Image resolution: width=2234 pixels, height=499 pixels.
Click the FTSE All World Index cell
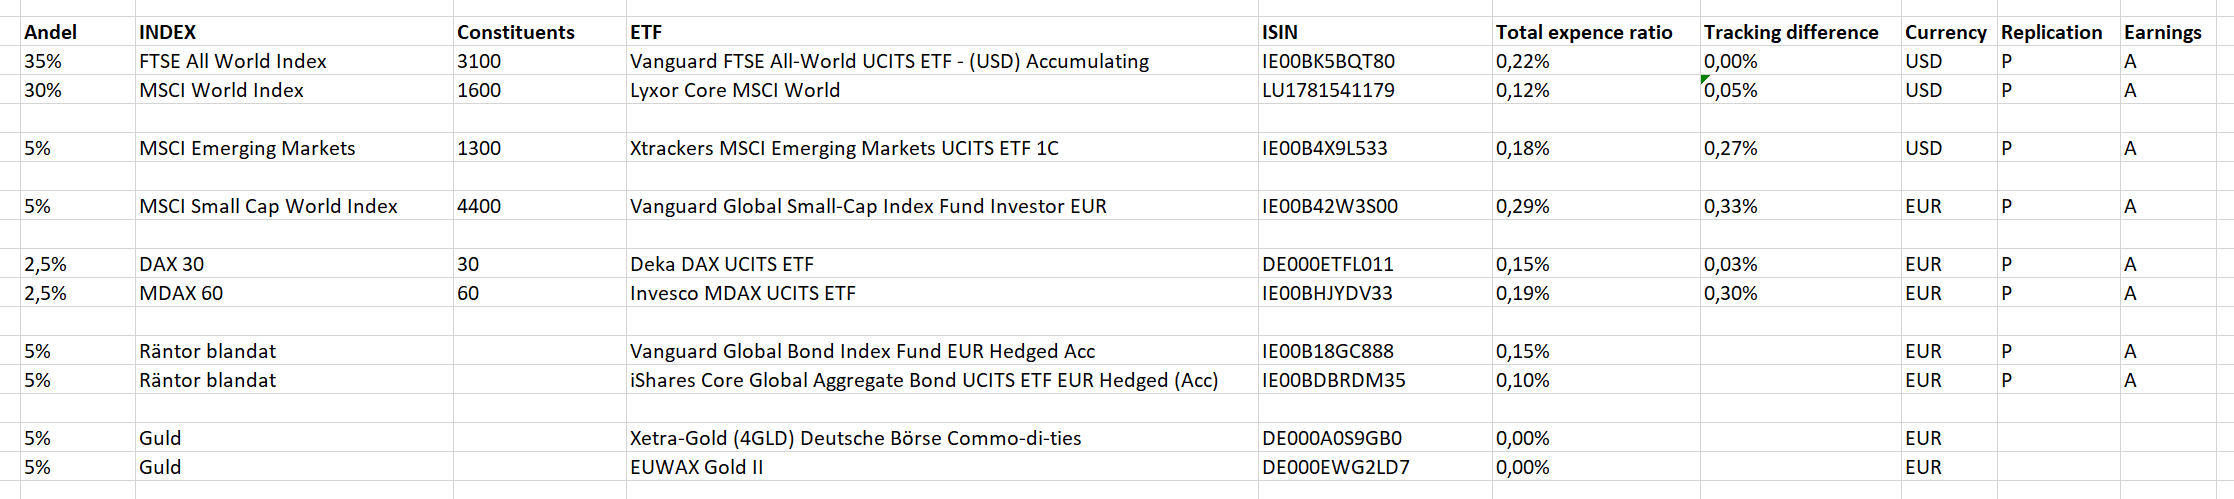click(x=294, y=61)
